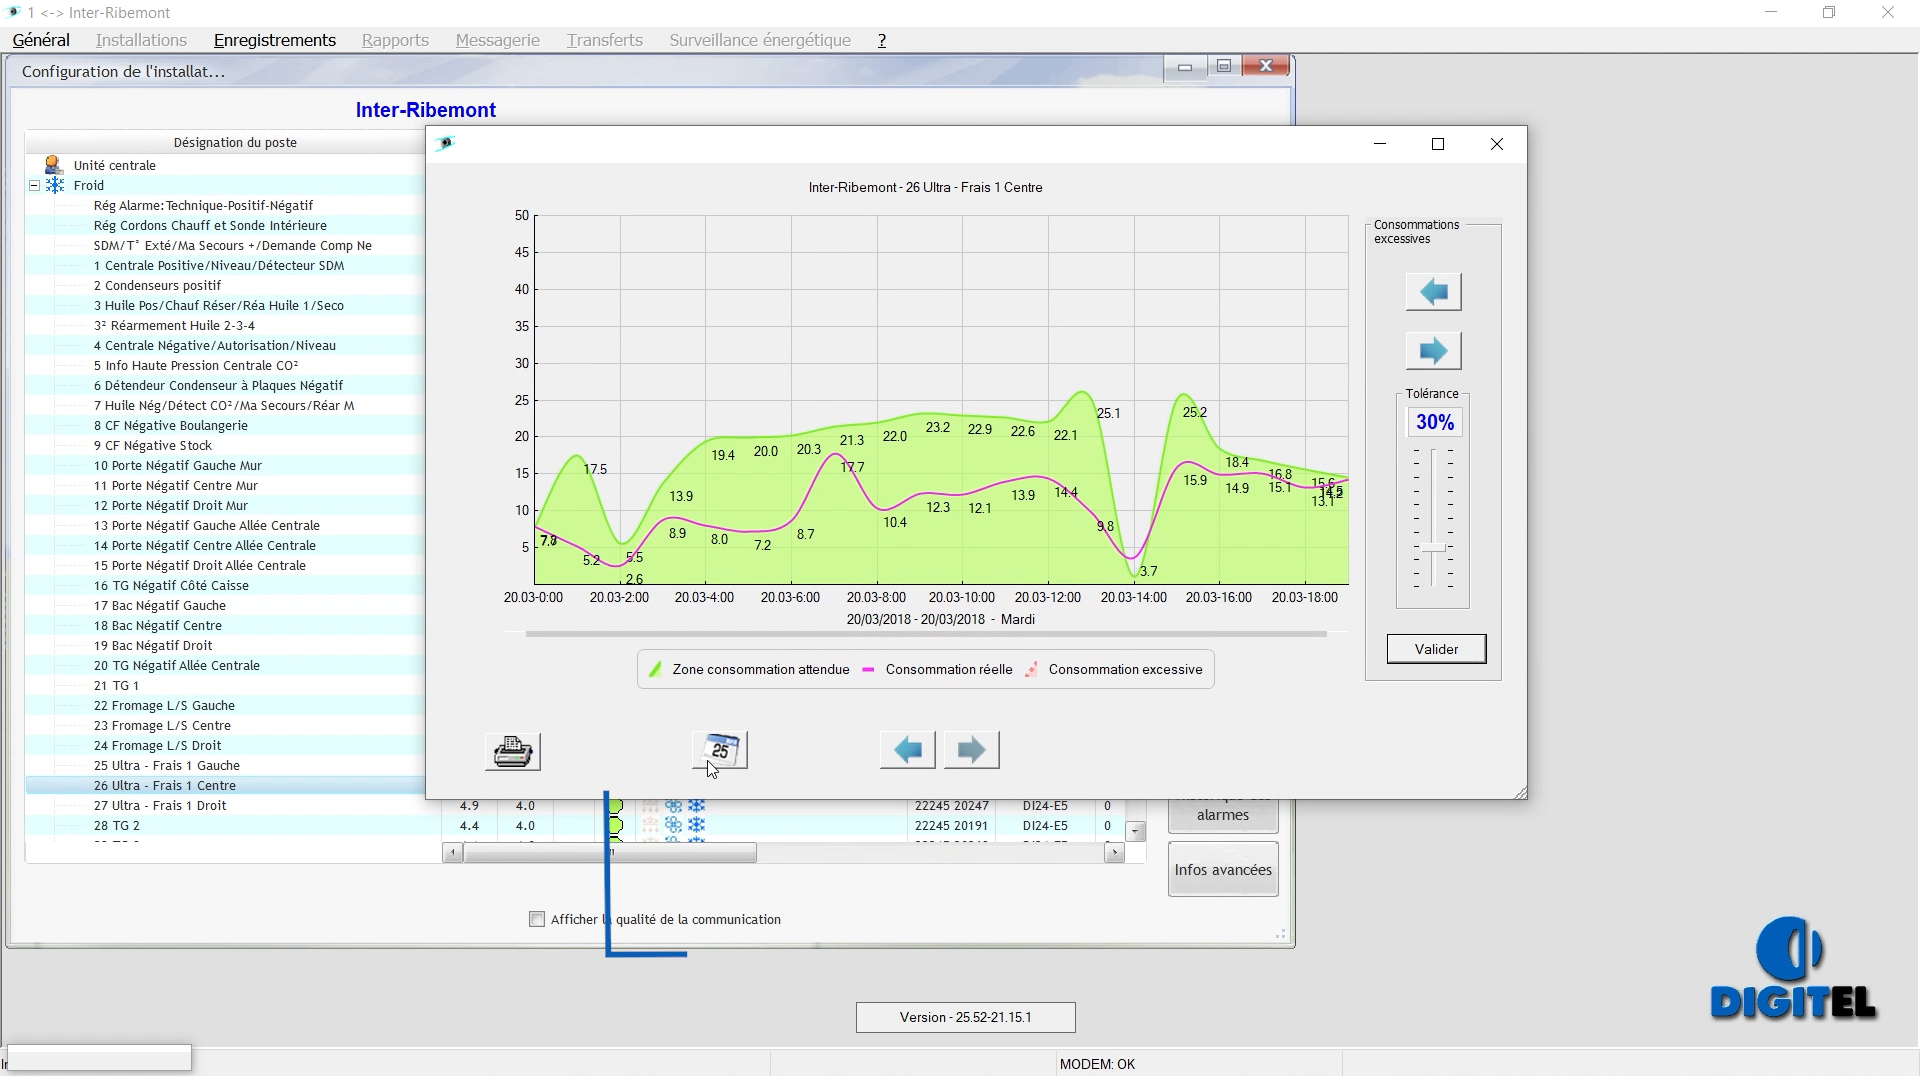Open the Installations menu
1920x1076 pixels.
coord(141,40)
